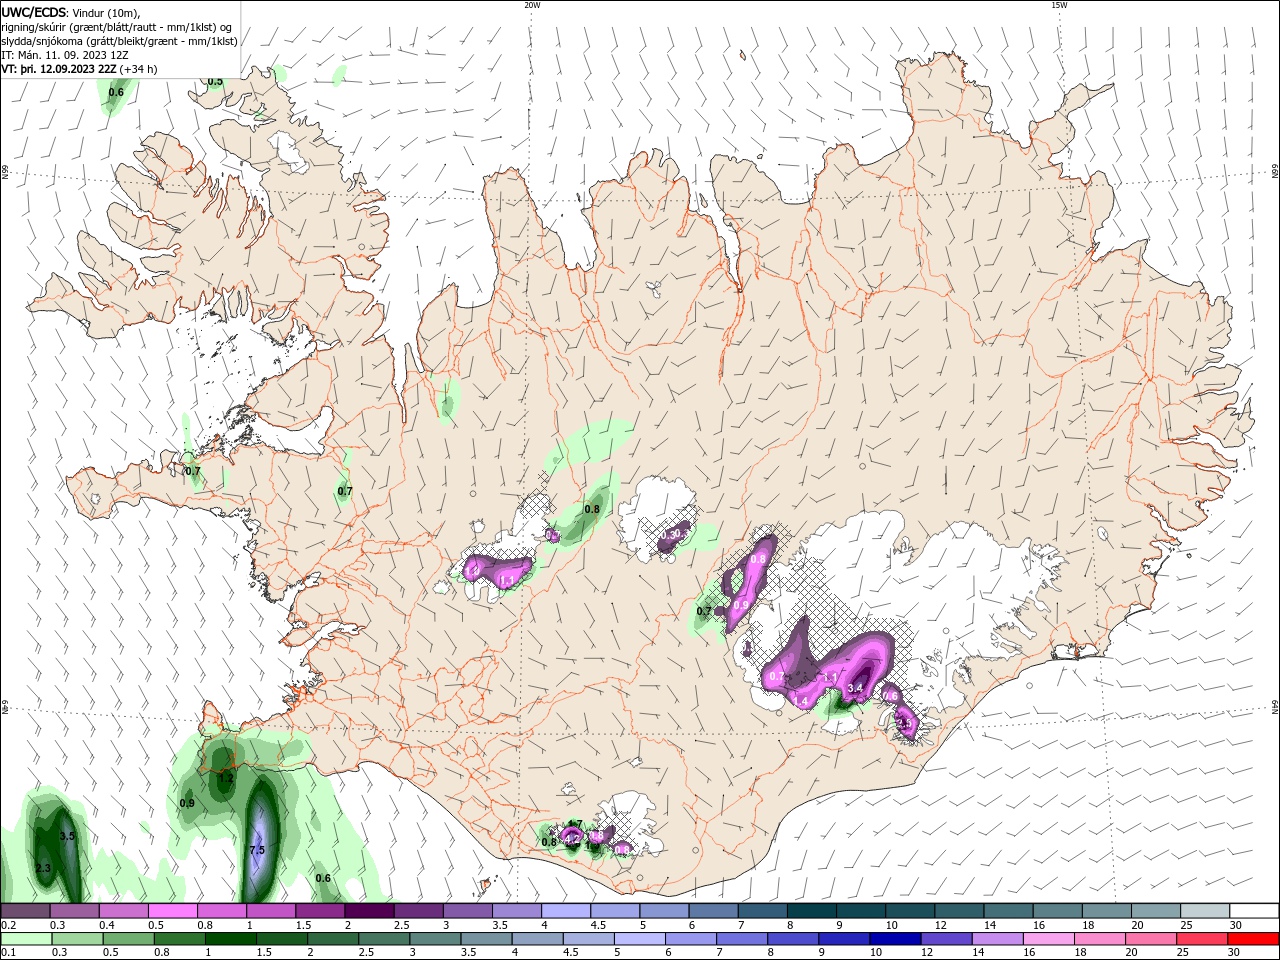This screenshot has width=1280, height=960.
Task: Click the periwinkle snow swatch labeled 4
Action: click(565, 910)
